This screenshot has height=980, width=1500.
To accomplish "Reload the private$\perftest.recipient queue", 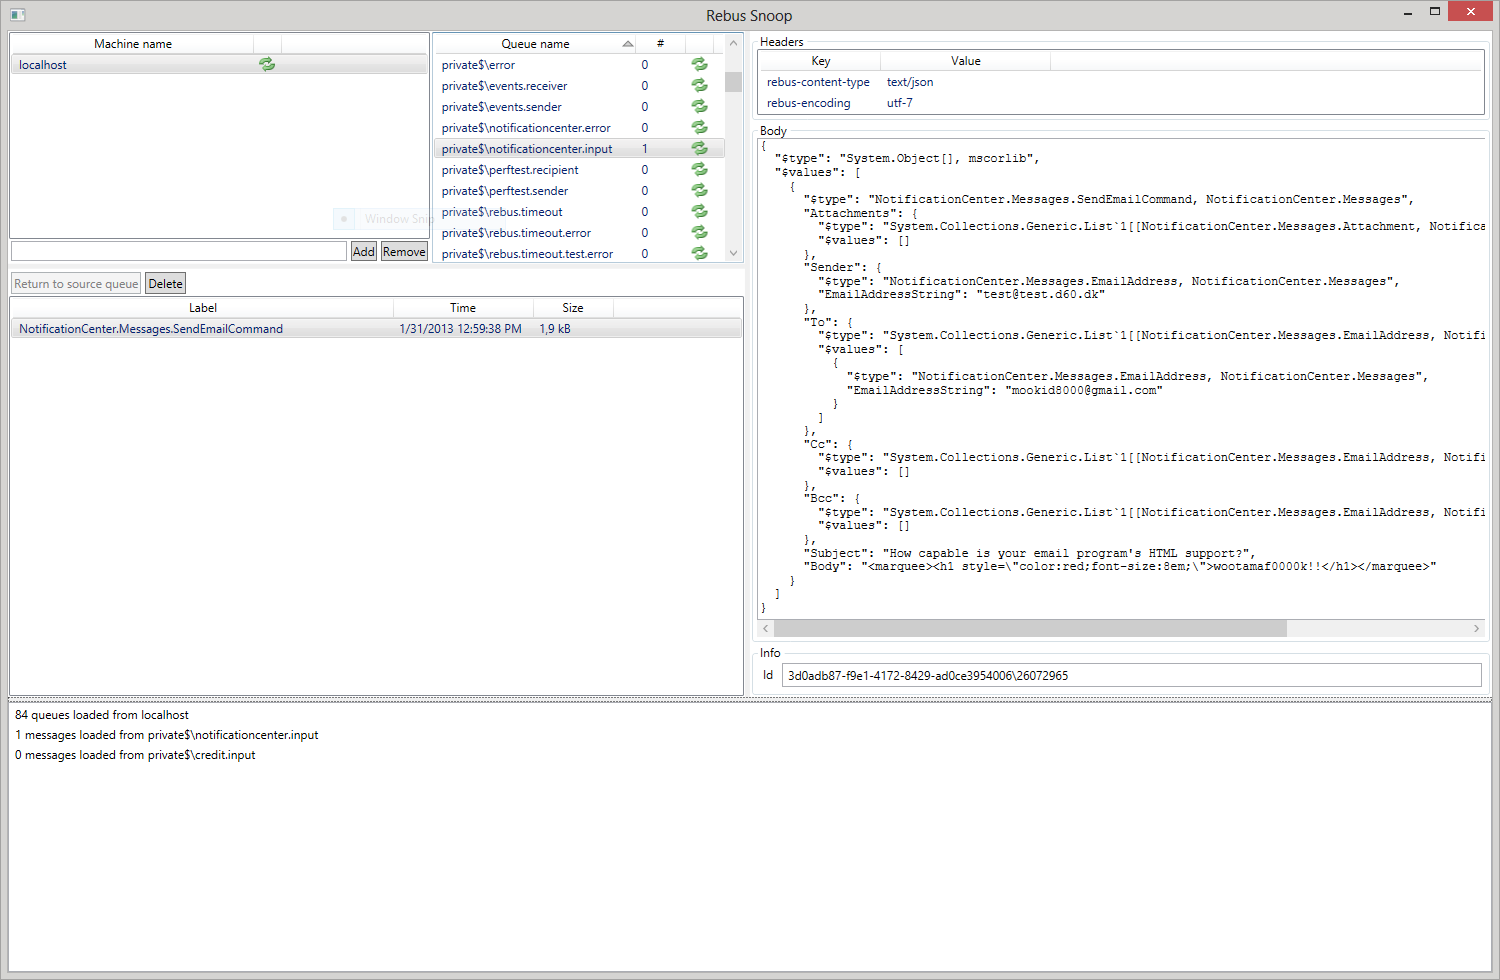I will [x=699, y=169].
